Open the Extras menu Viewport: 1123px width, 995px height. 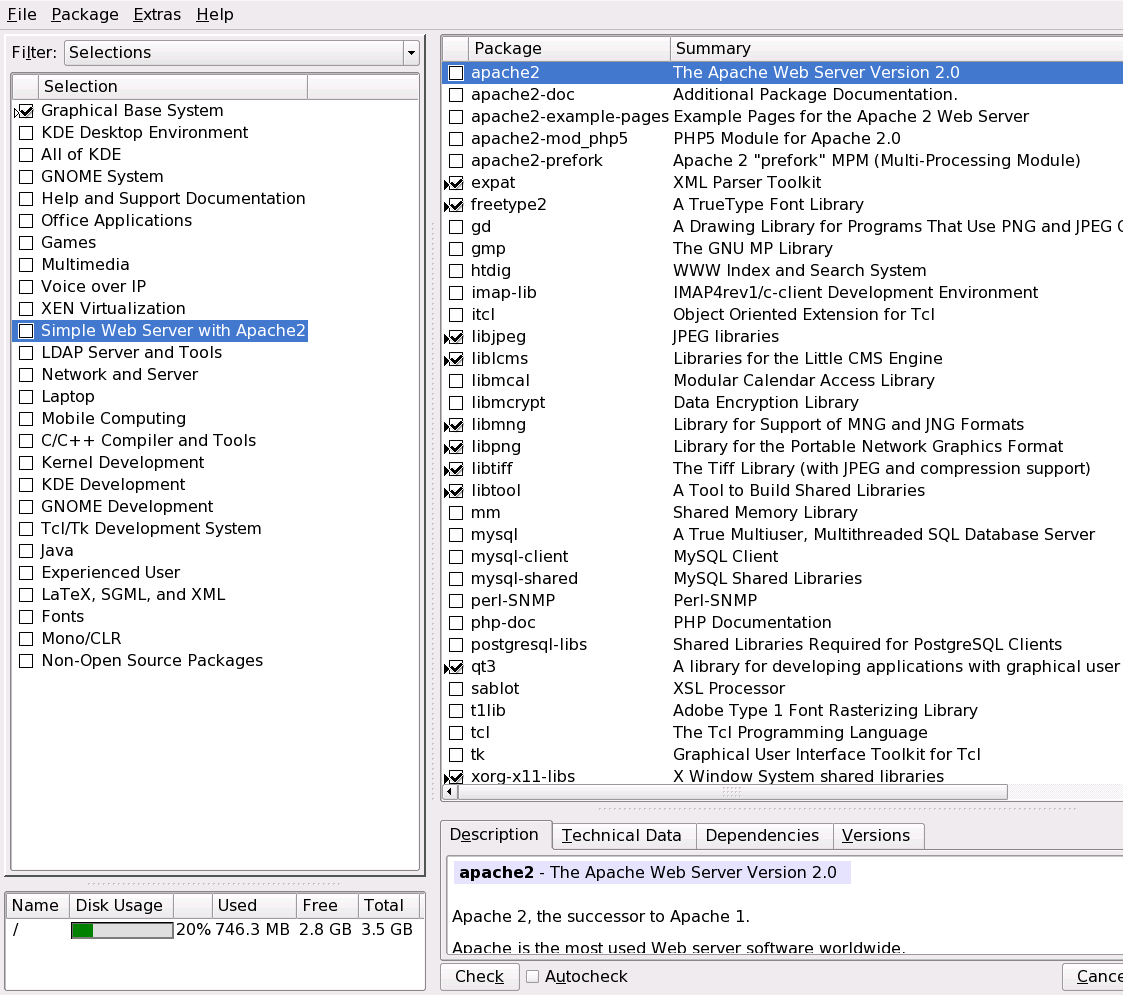click(157, 14)
